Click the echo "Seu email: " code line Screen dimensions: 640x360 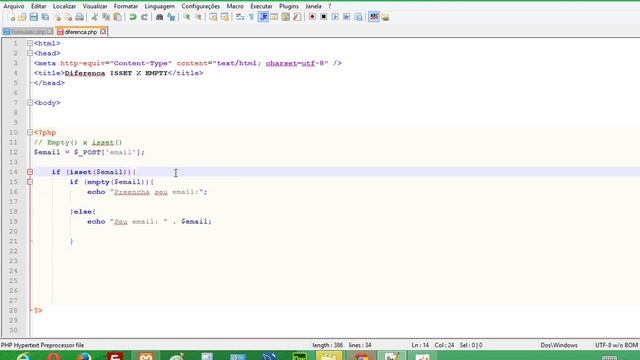149,222
